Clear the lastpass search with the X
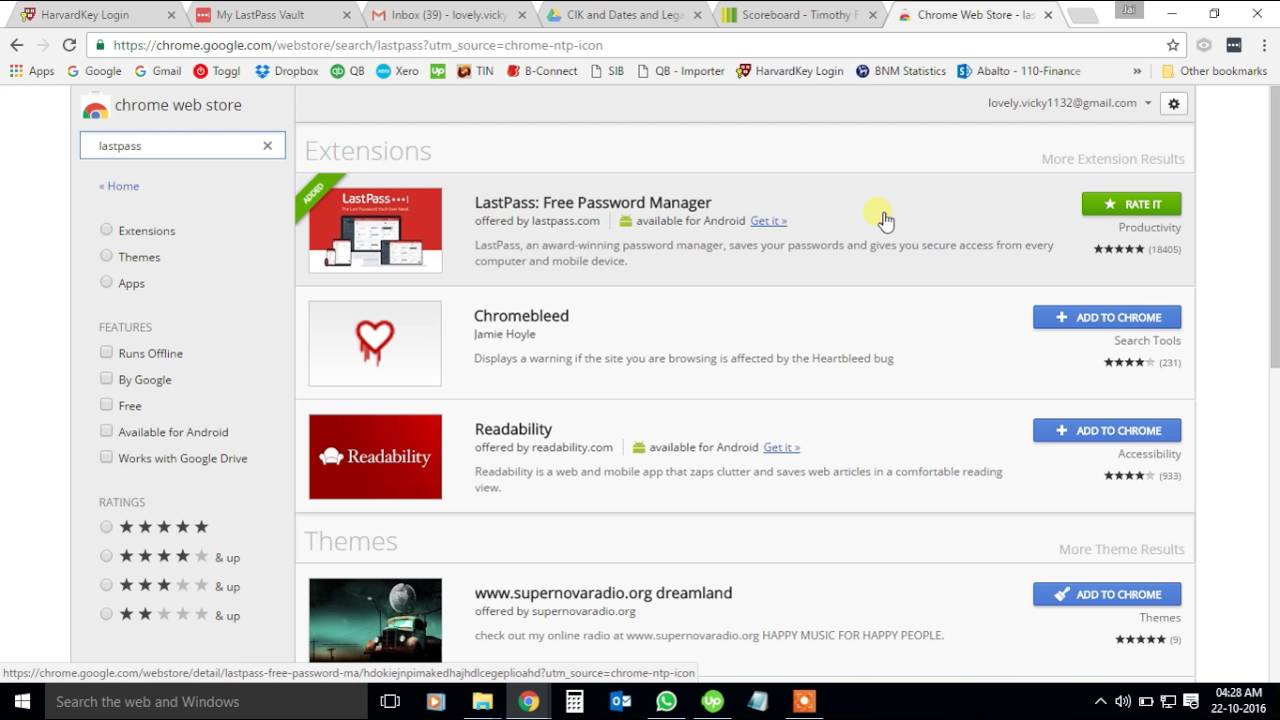 pos(267,146)
